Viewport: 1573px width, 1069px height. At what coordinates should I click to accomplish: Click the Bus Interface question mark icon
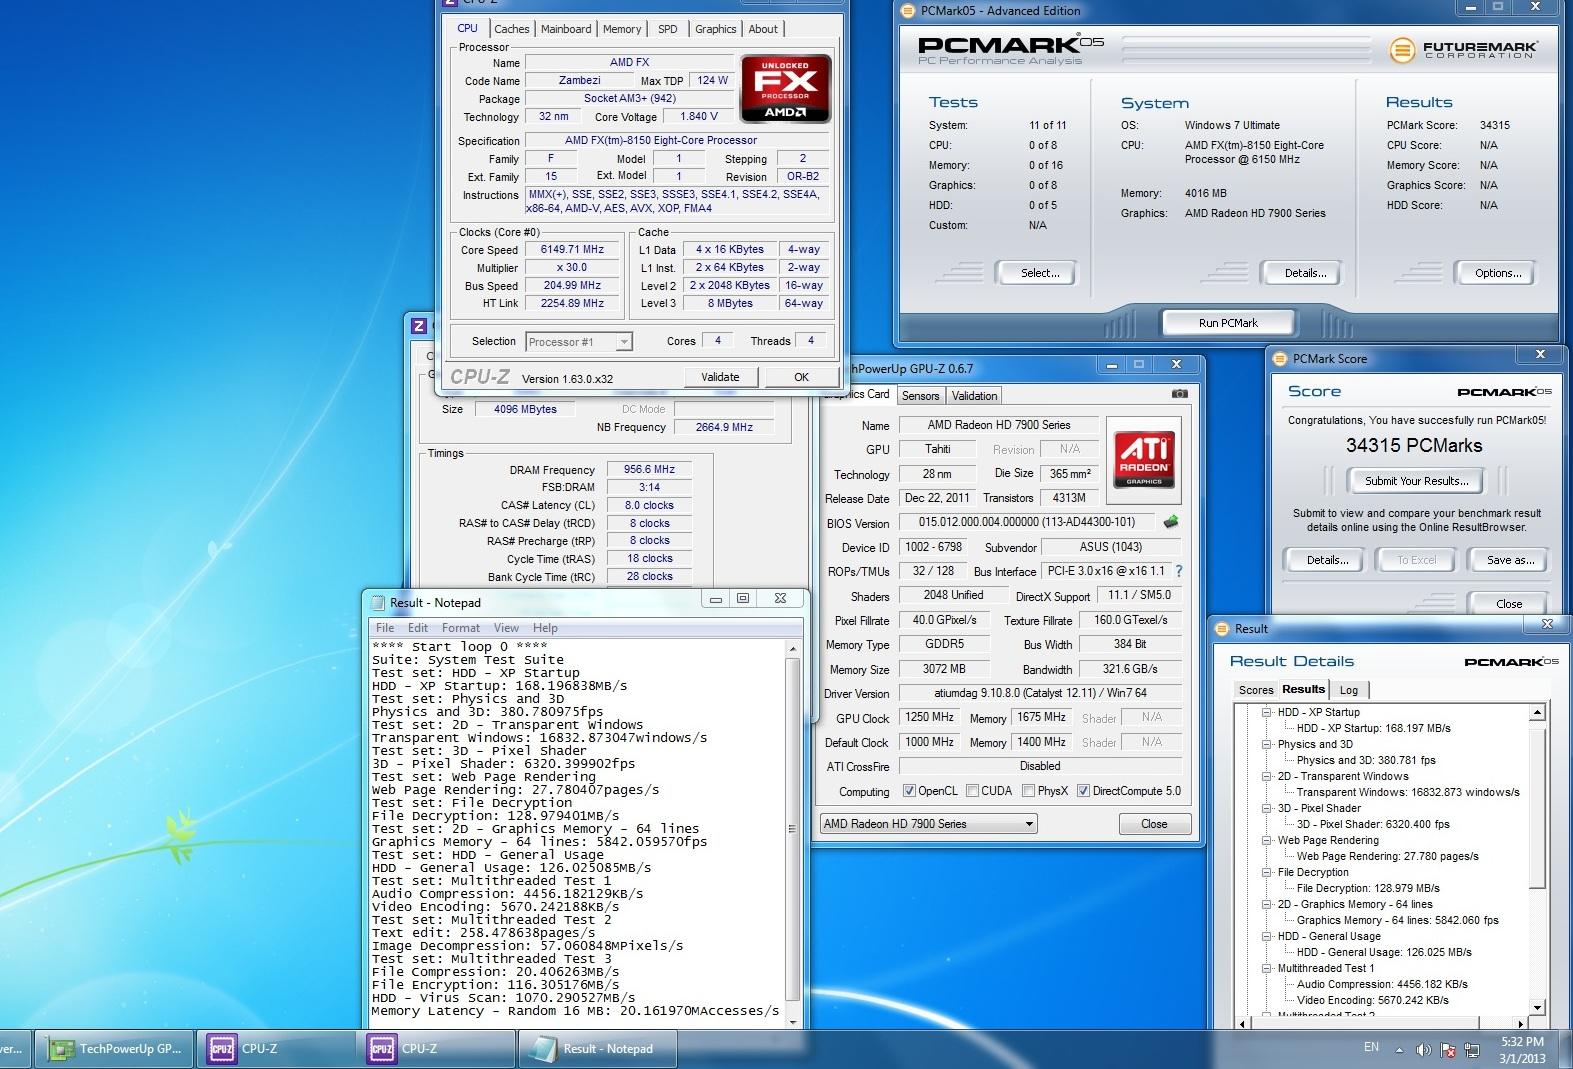point(1179,571)
